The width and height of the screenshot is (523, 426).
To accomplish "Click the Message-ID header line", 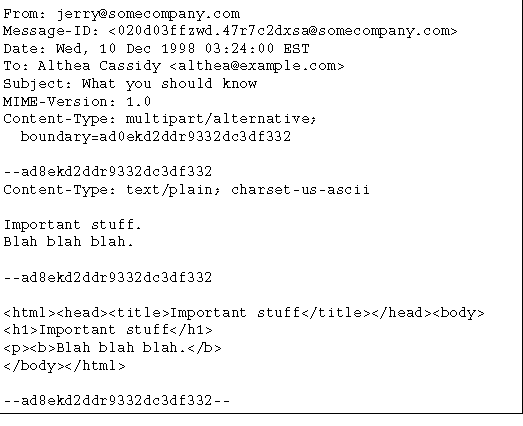I will (x=230, y=31).
